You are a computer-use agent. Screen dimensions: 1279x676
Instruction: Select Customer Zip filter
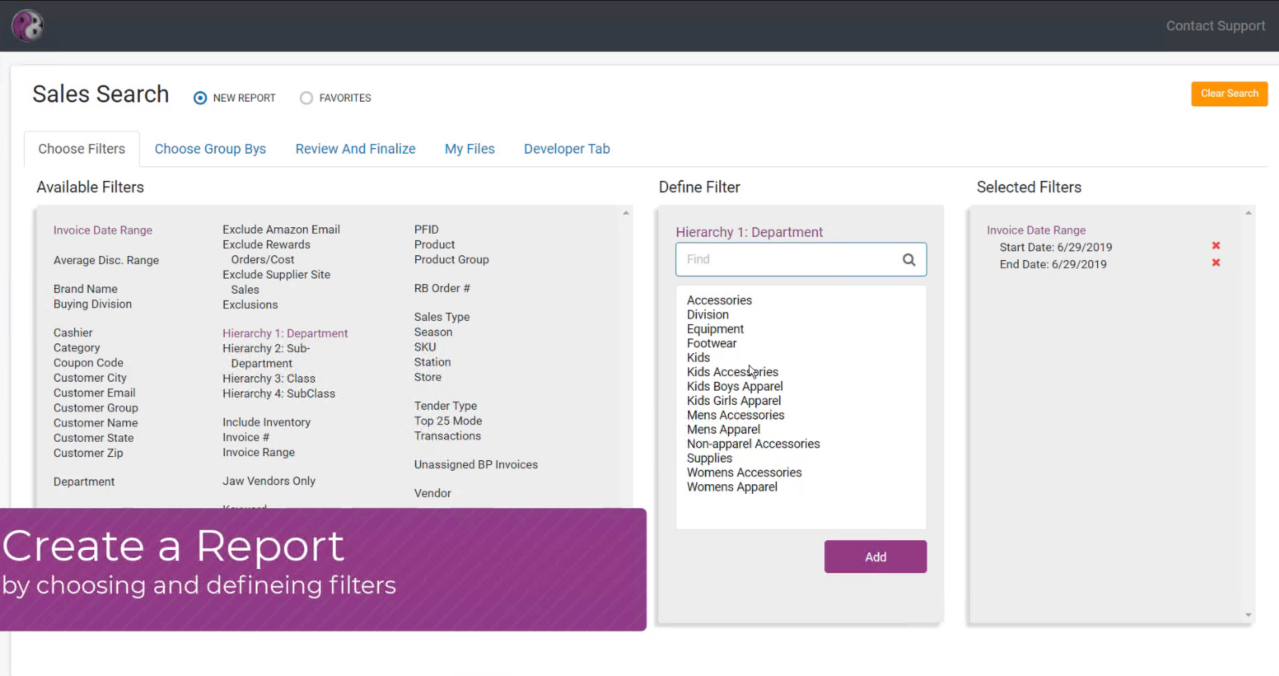click(88, 453)
